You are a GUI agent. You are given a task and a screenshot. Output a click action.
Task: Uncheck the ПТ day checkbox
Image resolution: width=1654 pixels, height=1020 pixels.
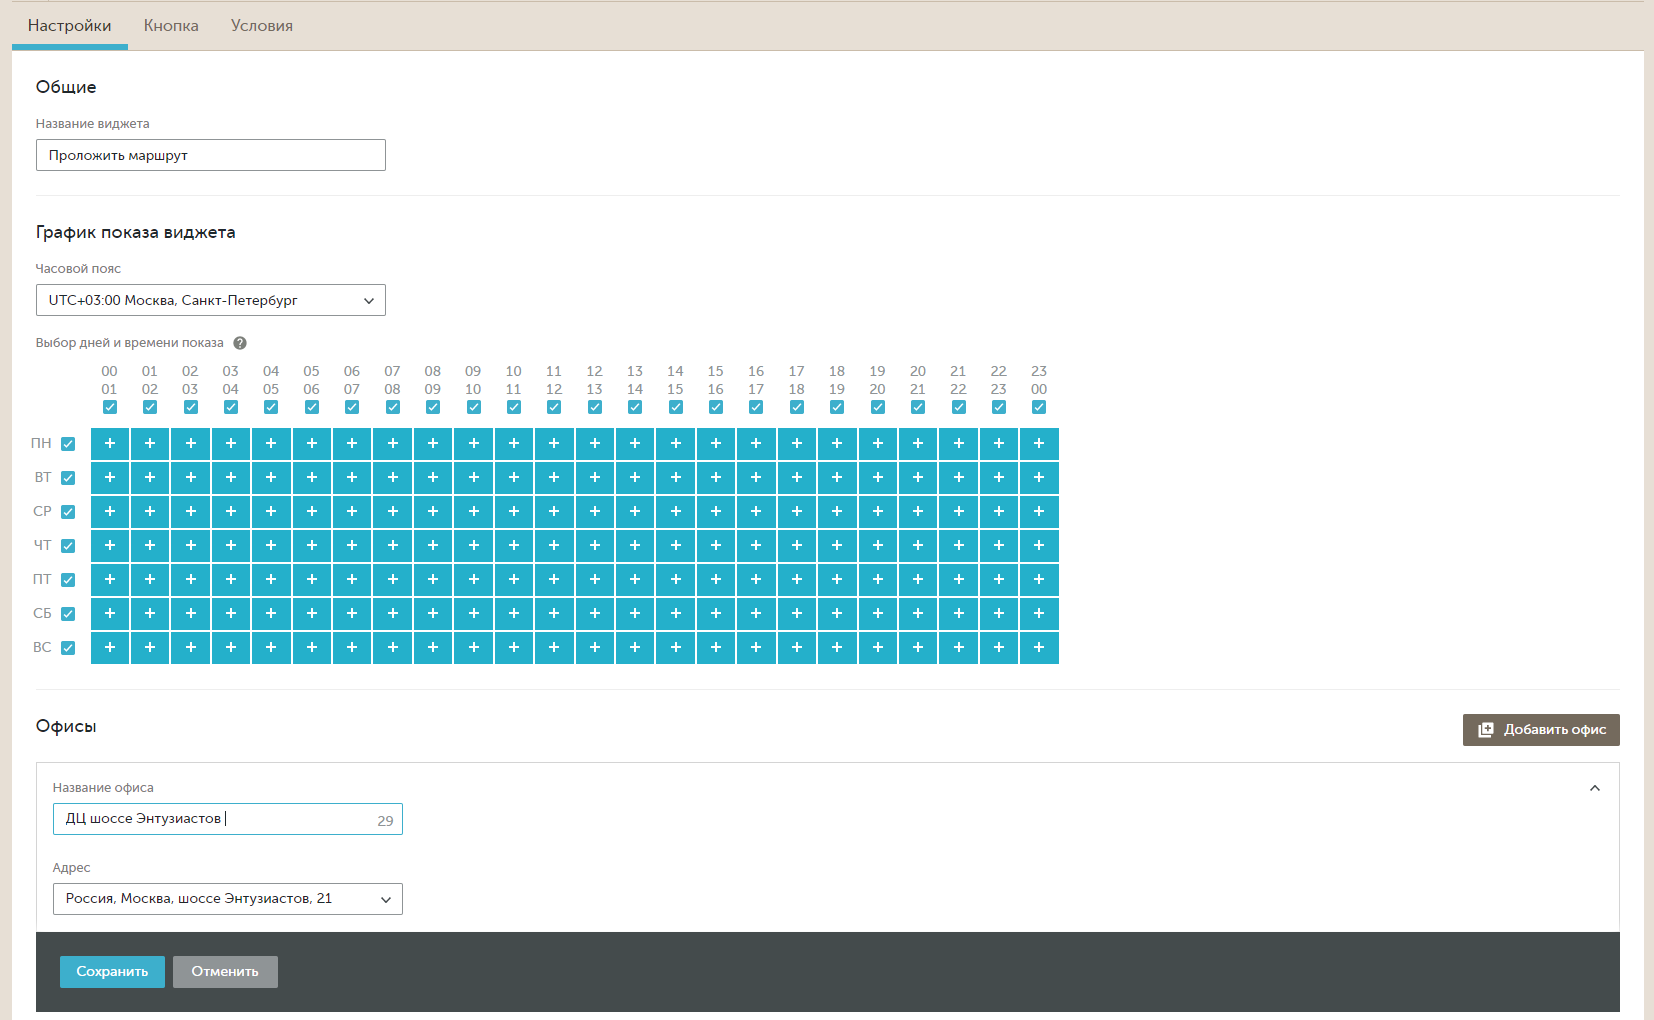point(68,580)
